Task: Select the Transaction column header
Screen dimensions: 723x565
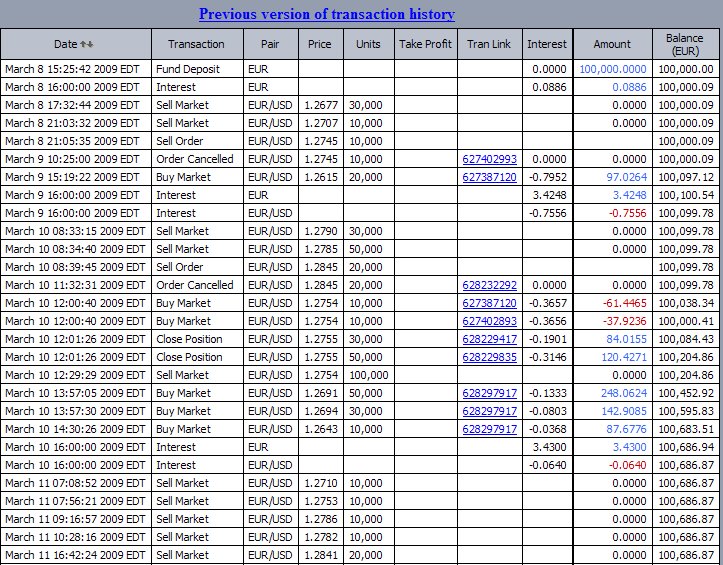Action: click(x=197, y=44)
